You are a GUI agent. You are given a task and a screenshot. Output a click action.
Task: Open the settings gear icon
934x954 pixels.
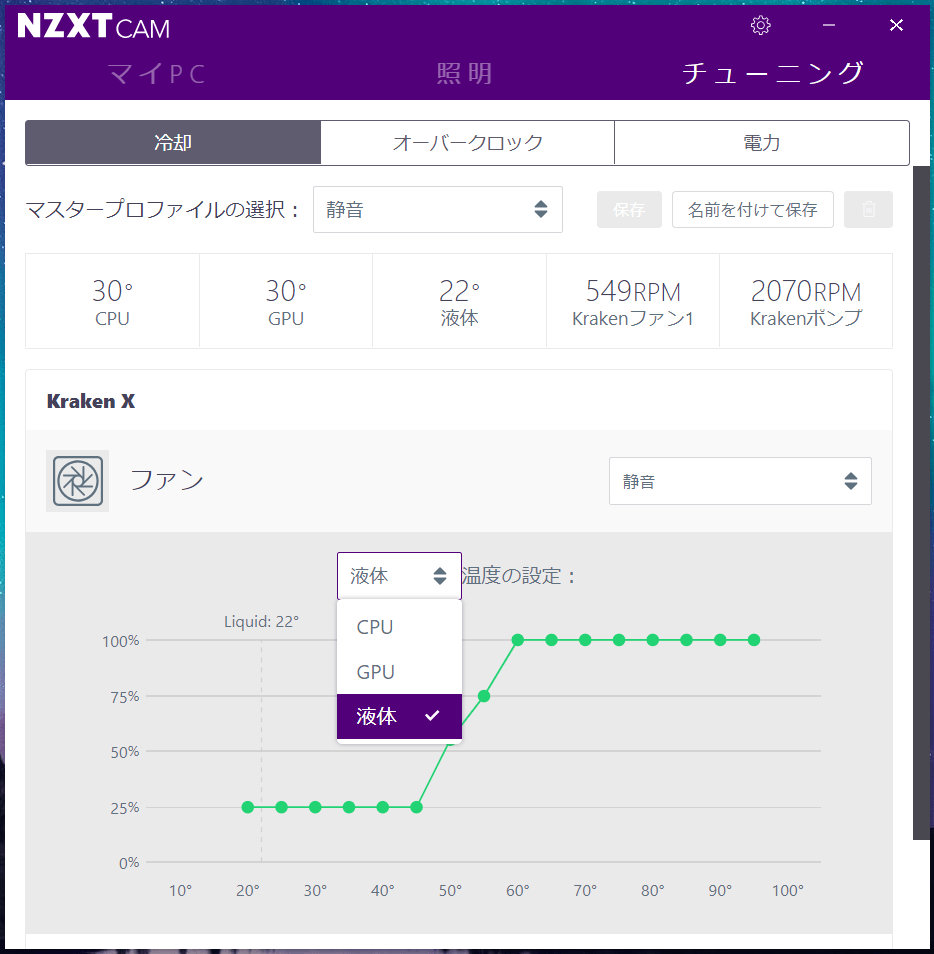pyautogui.click(x=761, y=25)
